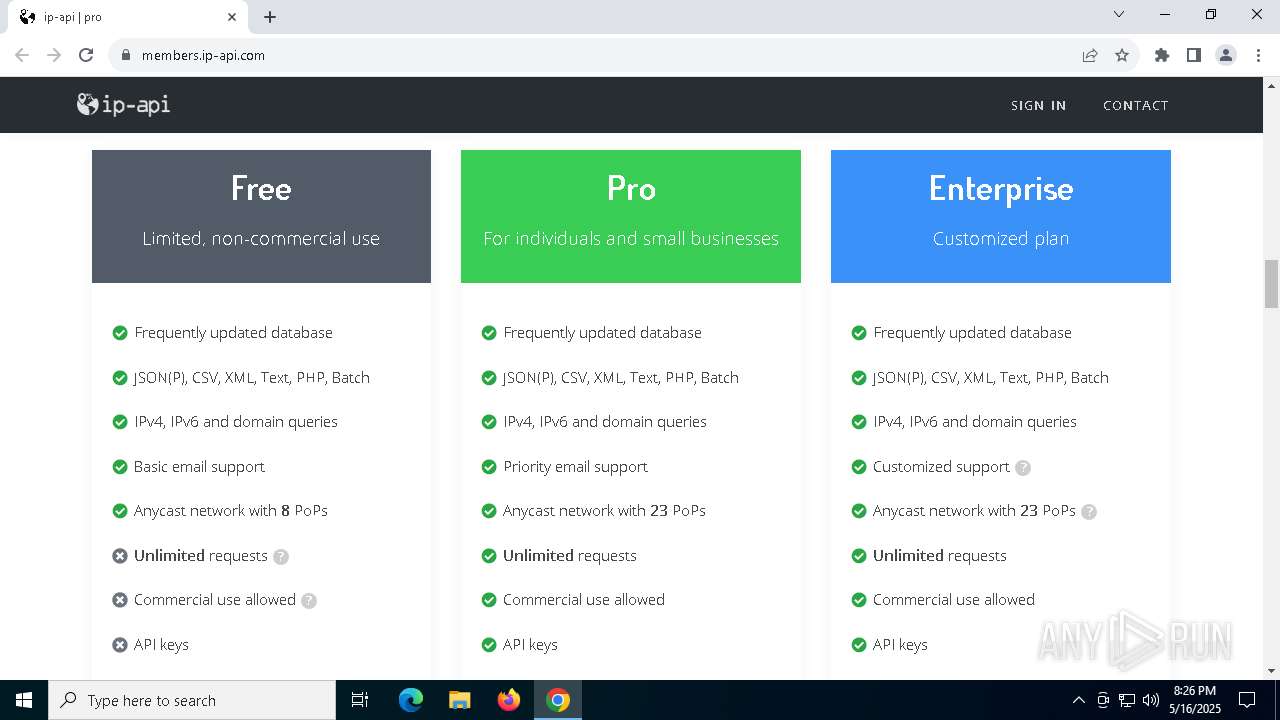Click the green check beside Free Basic email support
1280x720 pixels.
click(x=120, y=467)
